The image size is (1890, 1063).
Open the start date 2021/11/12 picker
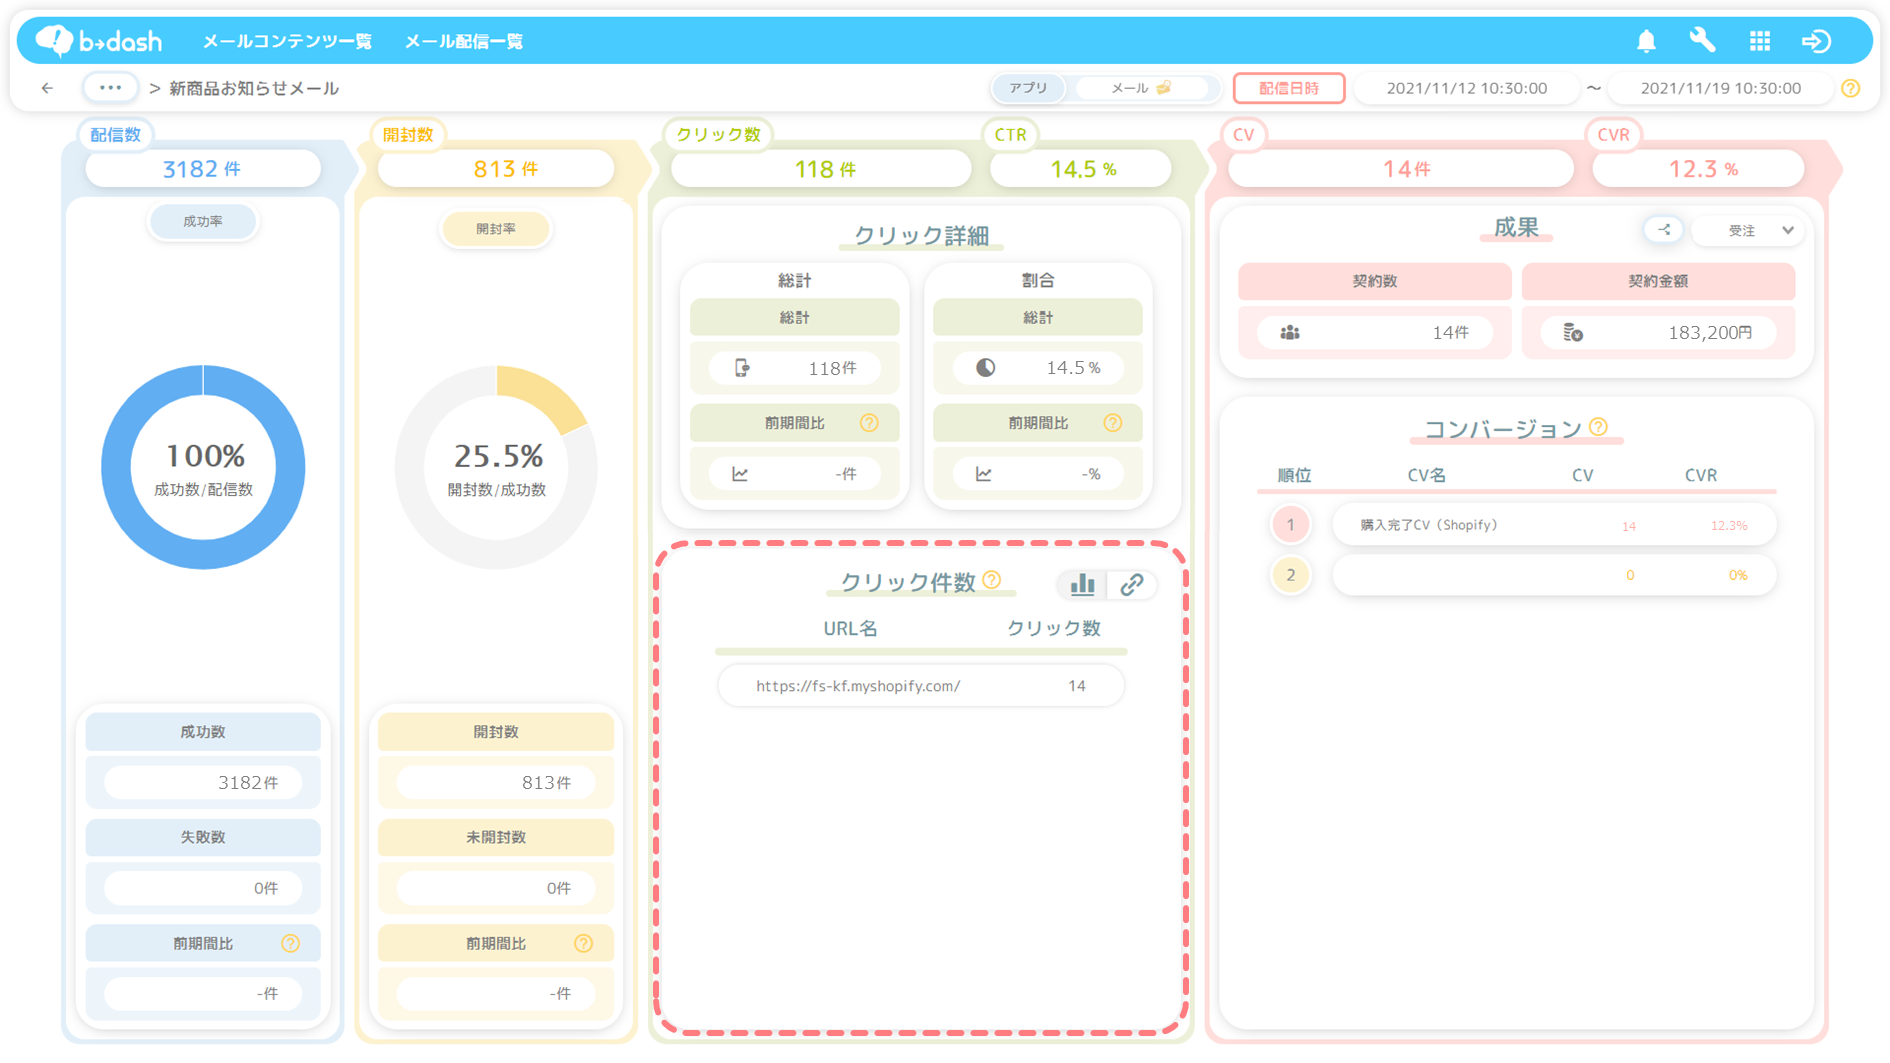pyautogui.click(x=1466, y=88)
